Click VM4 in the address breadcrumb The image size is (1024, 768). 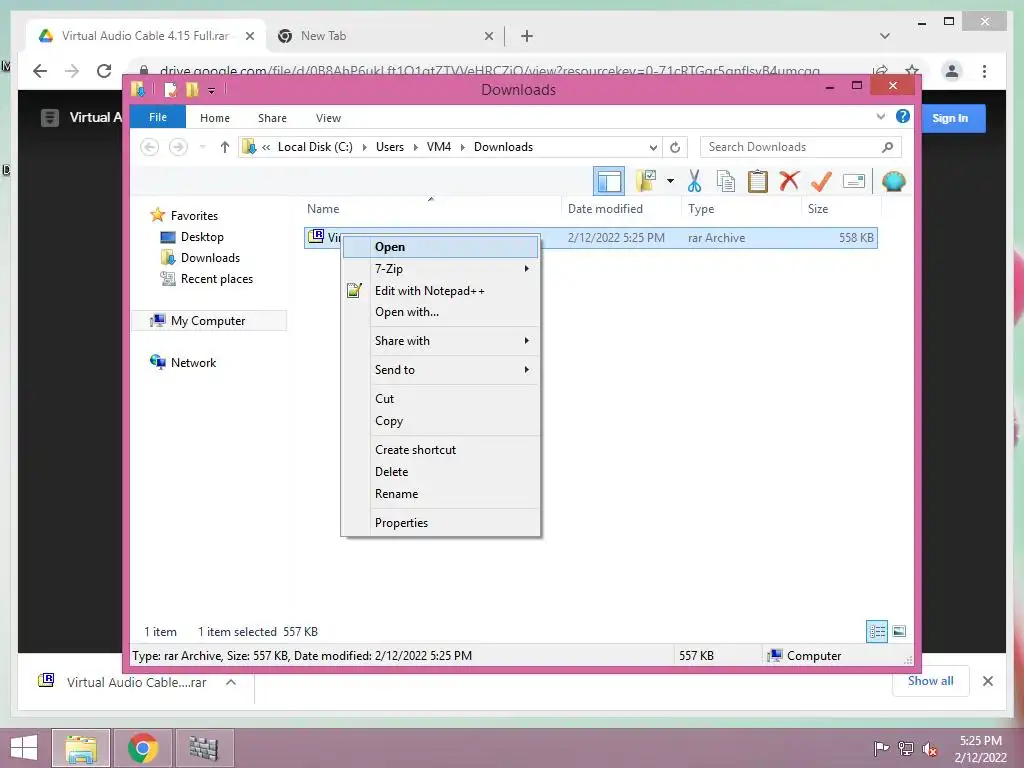point(439,147)
